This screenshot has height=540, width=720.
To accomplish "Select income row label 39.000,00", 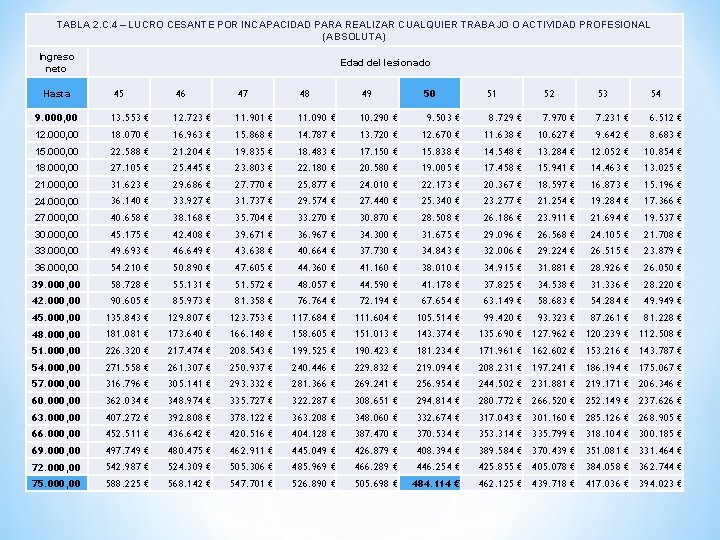I will click(x=56, y=285).
